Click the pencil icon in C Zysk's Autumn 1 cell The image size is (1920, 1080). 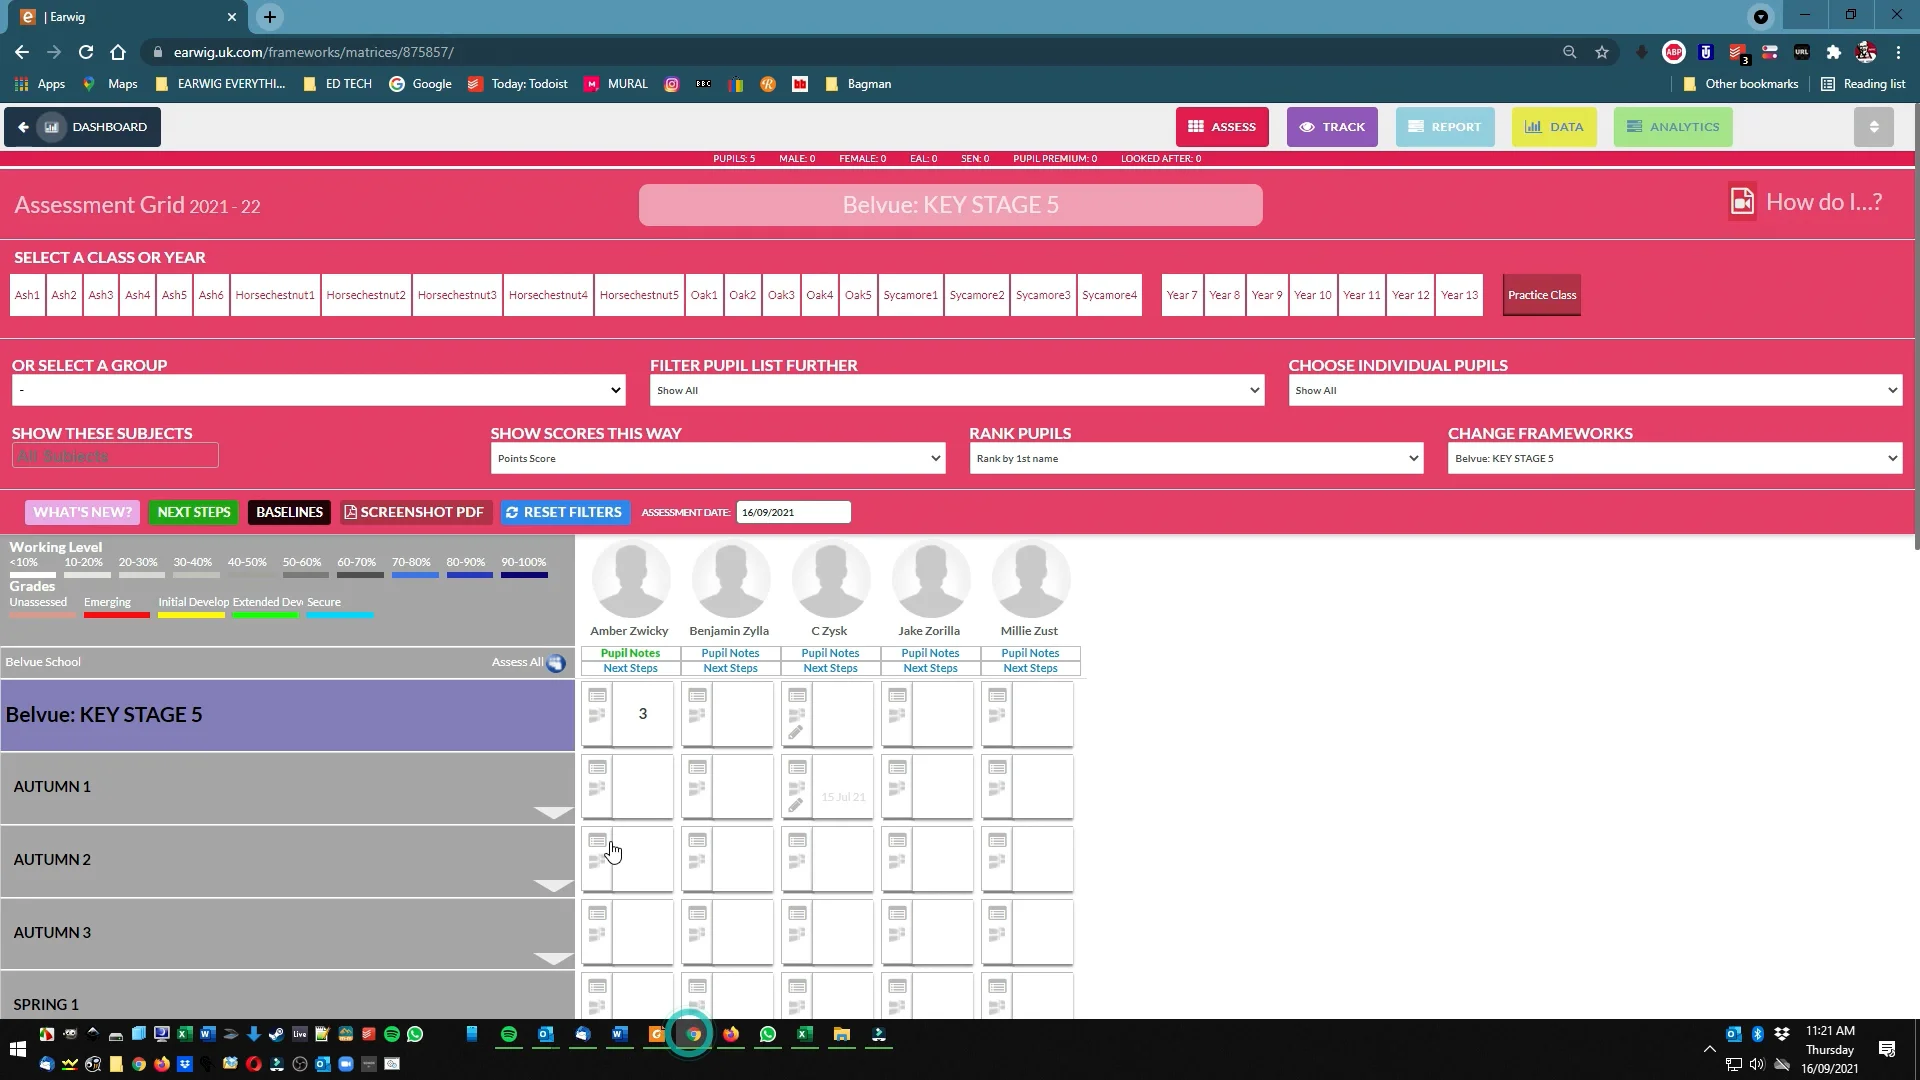click(x=796, y=805)
